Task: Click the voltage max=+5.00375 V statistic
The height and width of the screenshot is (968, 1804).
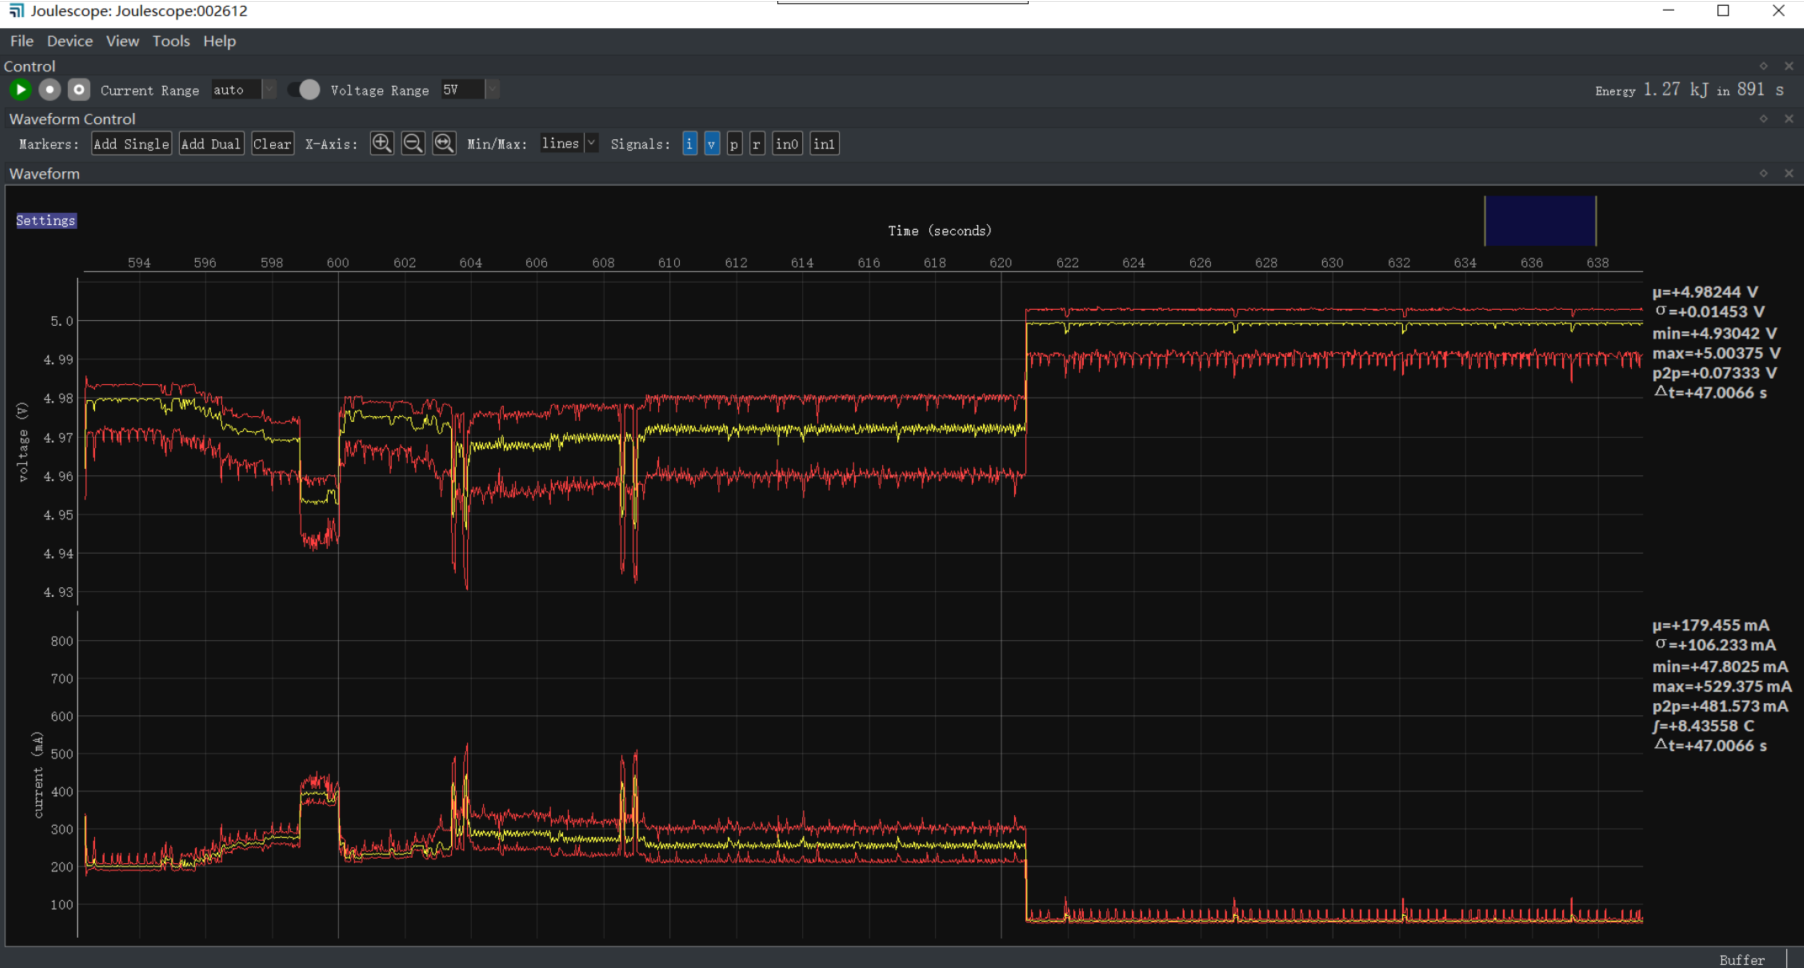Action: click(x=1716, y=353)
